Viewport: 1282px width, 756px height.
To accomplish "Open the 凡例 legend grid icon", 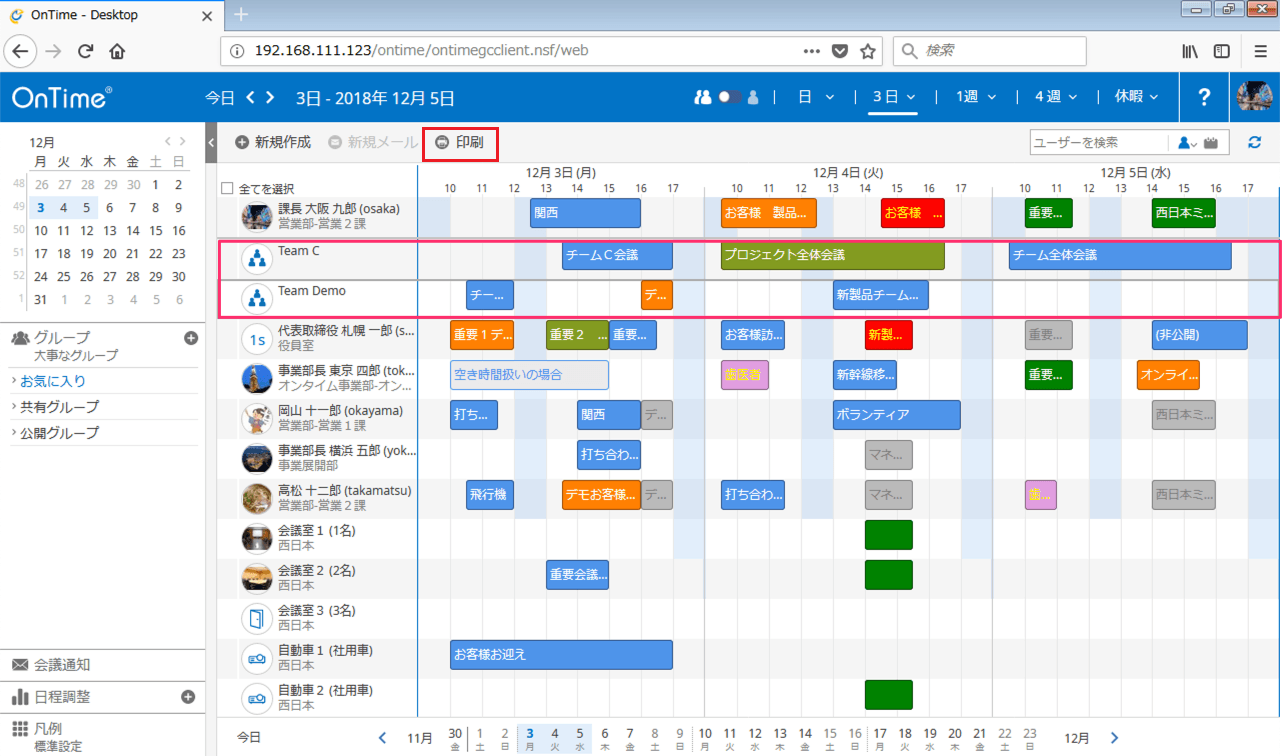I will pos(20,729).
